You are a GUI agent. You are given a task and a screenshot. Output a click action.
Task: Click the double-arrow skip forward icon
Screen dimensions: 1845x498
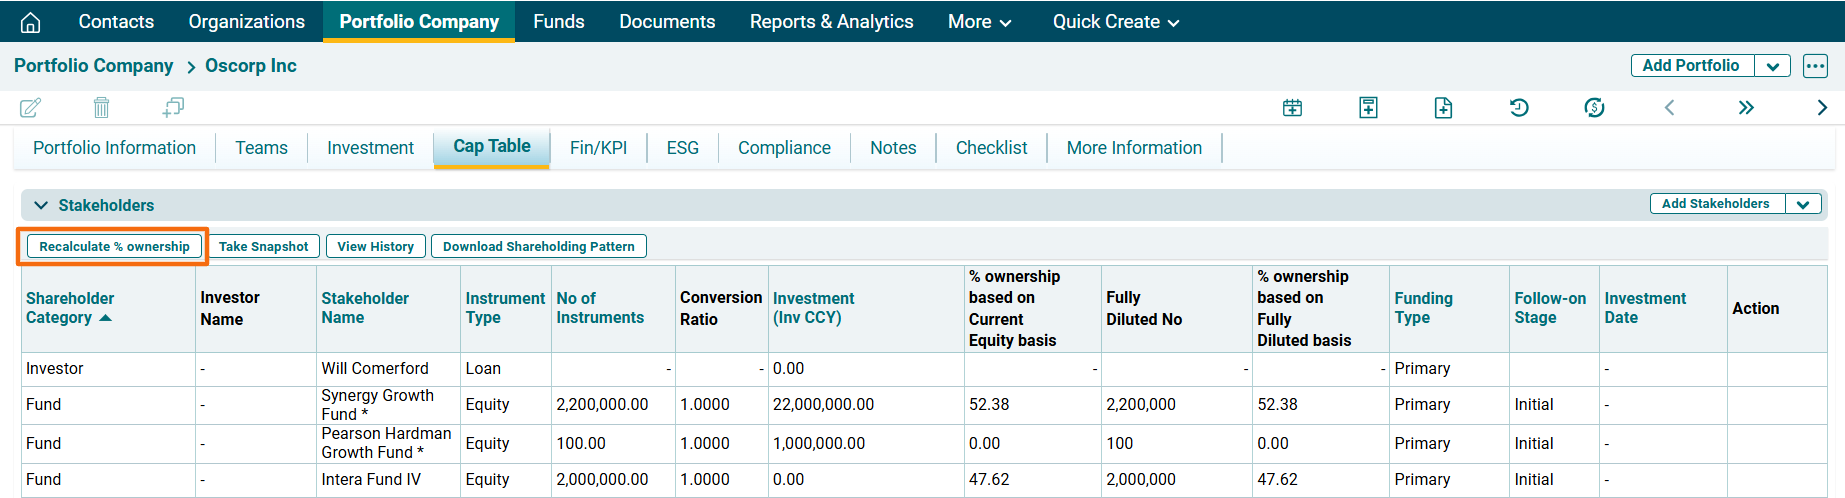1746,107
